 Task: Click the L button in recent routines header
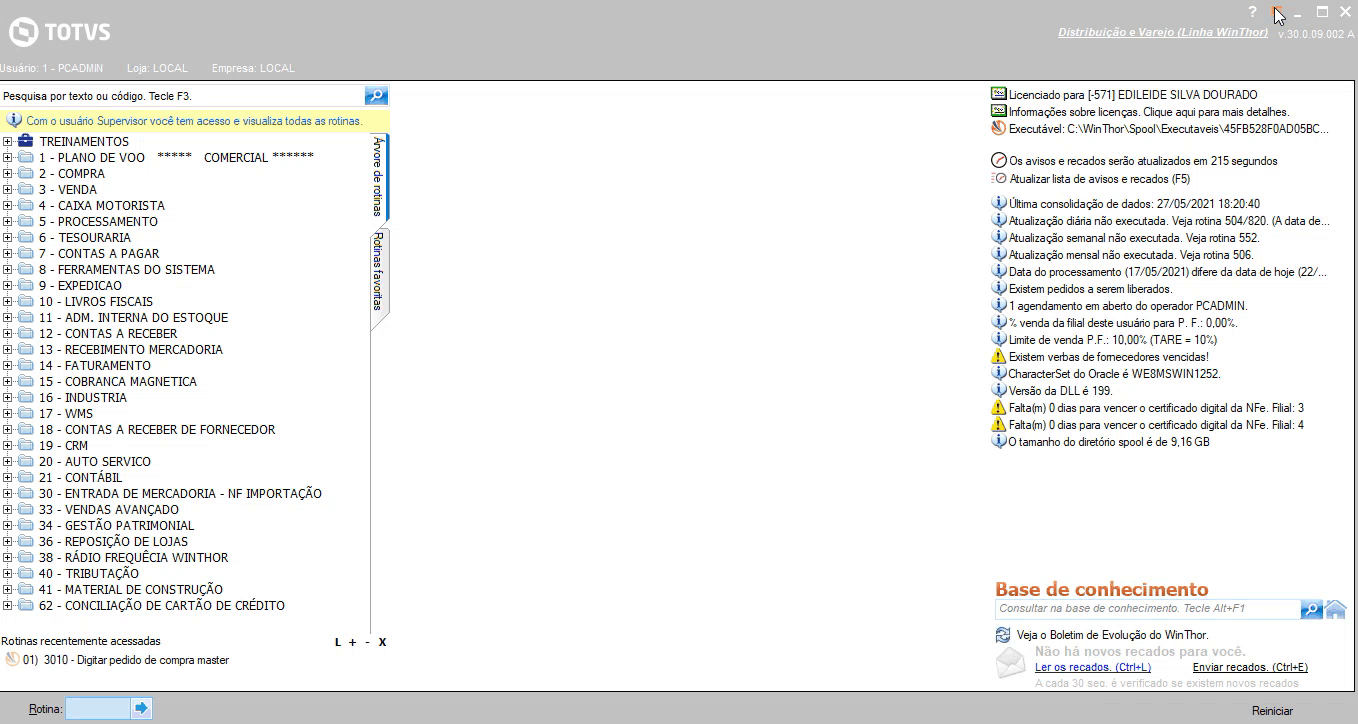(338, 642)
